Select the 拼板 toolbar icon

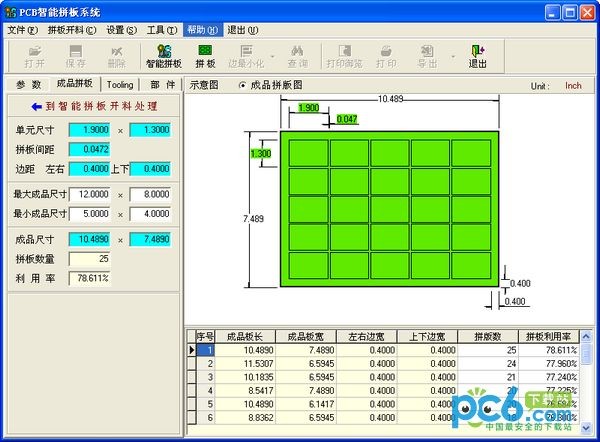point(205,57)
